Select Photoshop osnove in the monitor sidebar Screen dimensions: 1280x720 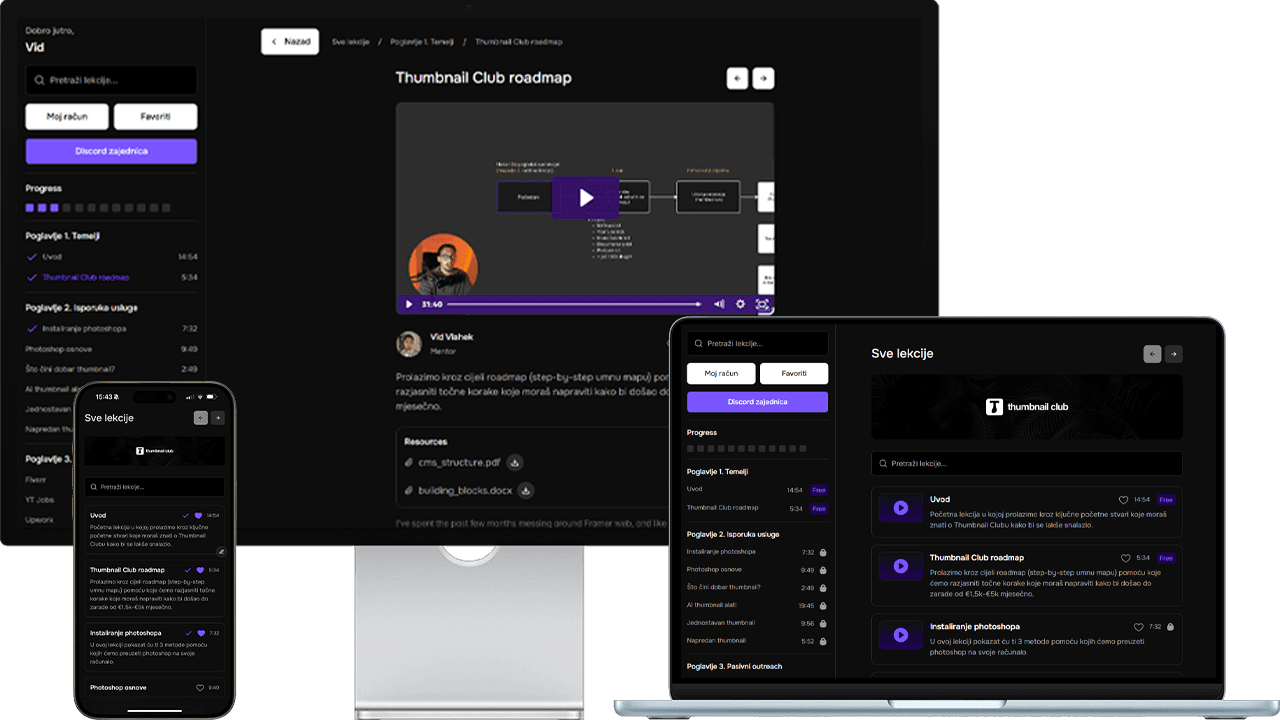click(61, 349)
